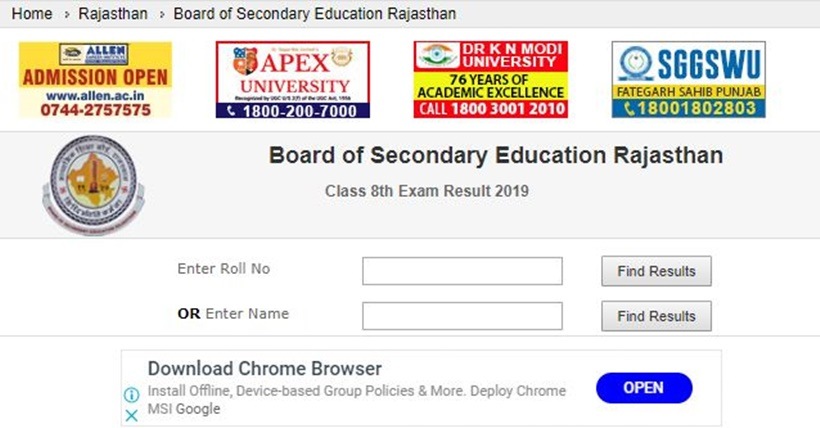Image resolution: width=820 pixels, height=428 pixels.
Task: Open the Home breadcrumb link
Action: pyautogui.click(x=32, y=14)
